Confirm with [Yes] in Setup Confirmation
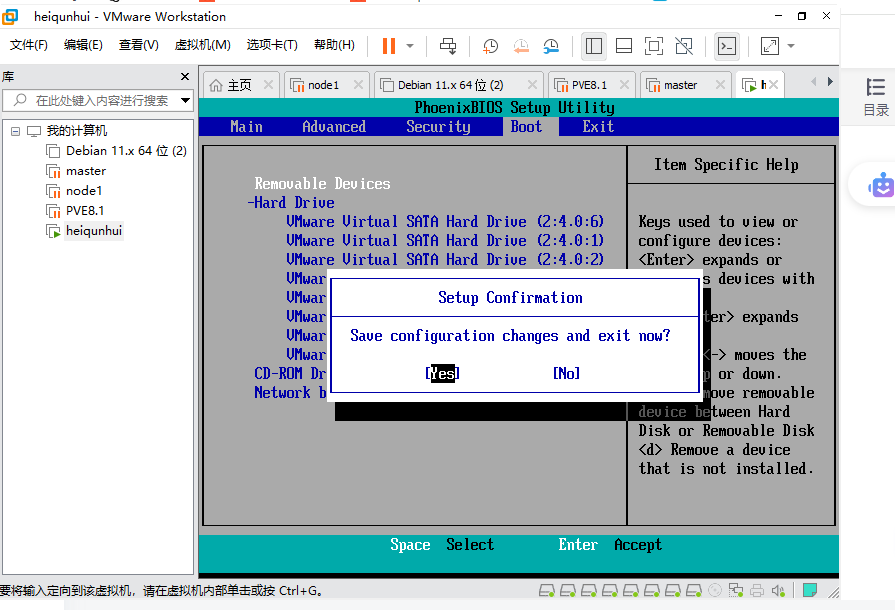 click(442, 373)
